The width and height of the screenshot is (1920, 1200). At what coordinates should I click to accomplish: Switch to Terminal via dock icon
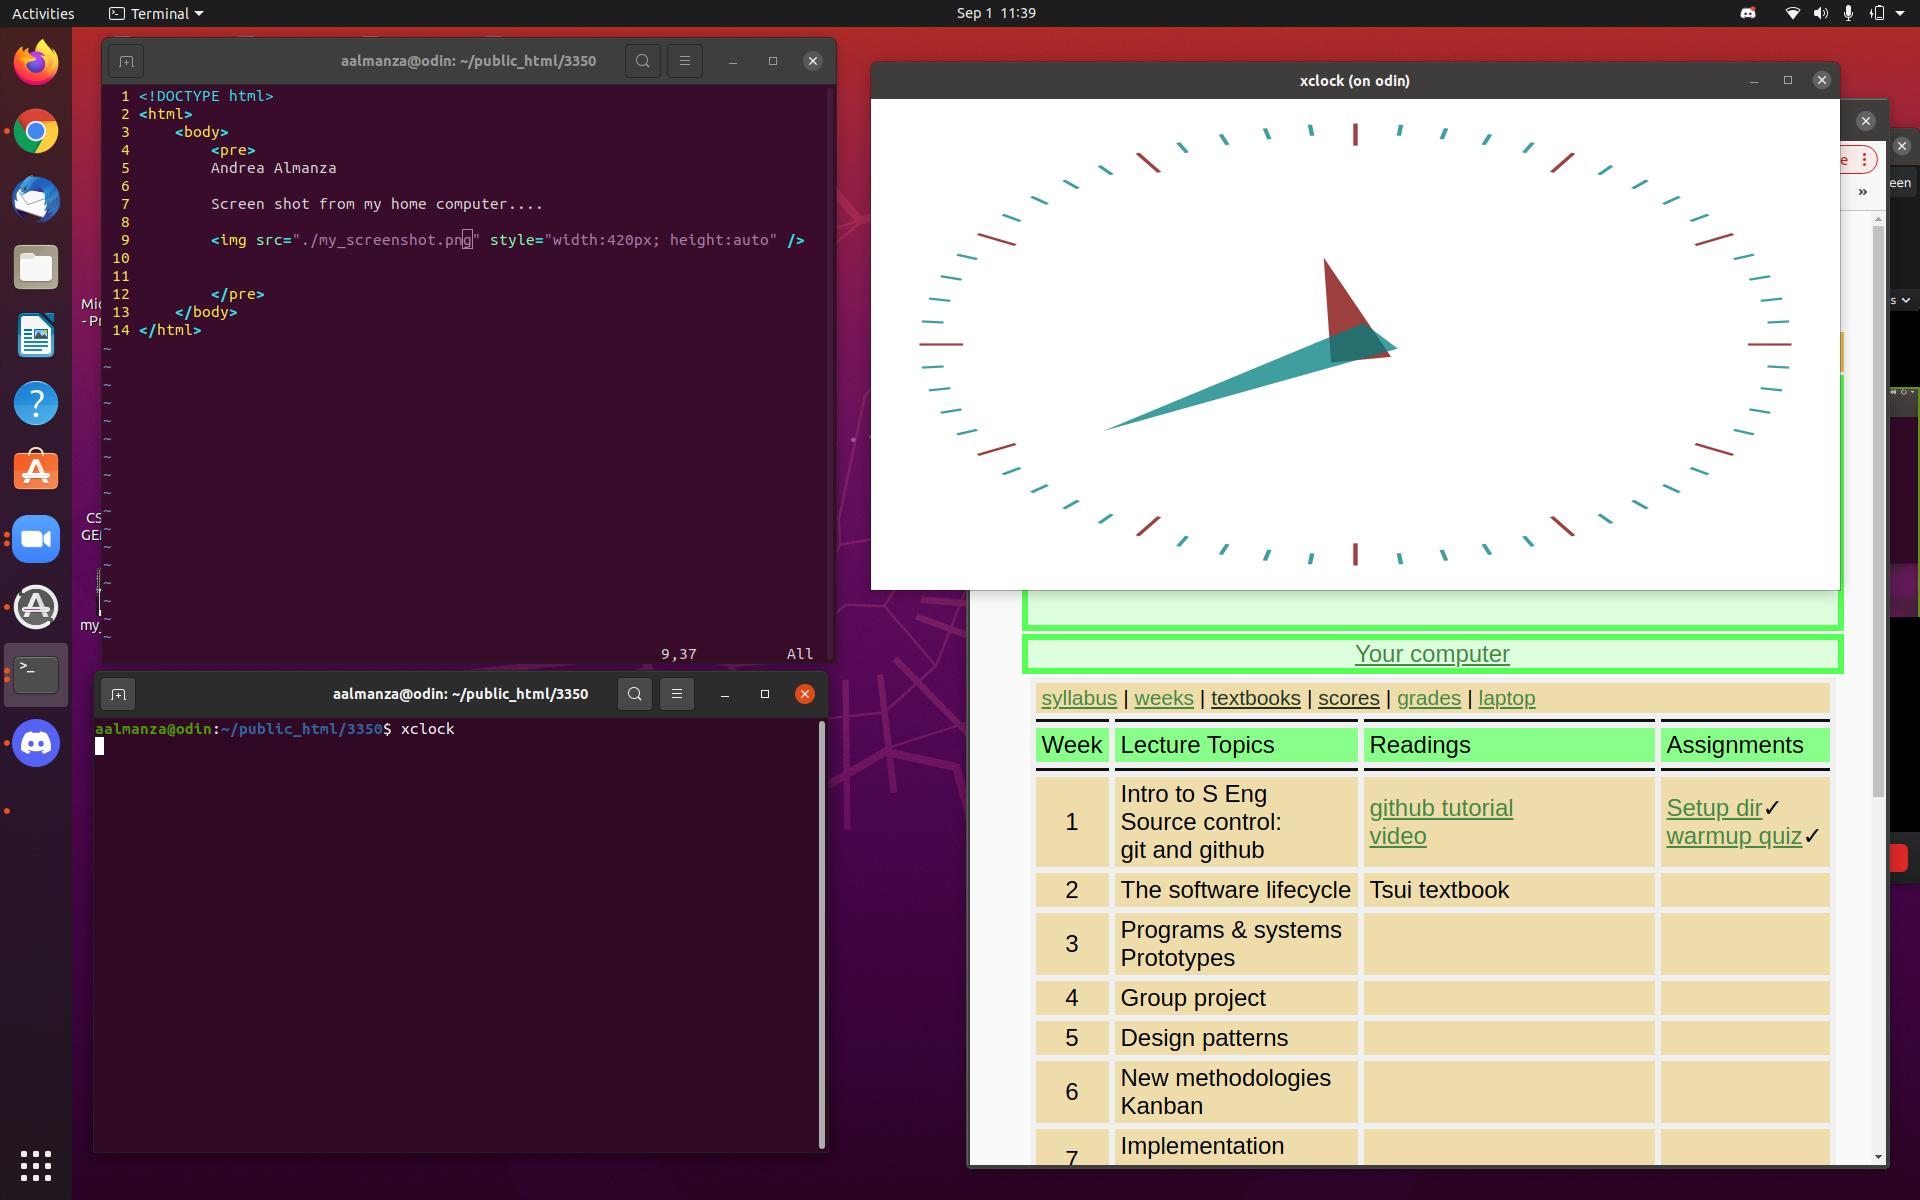36,675
